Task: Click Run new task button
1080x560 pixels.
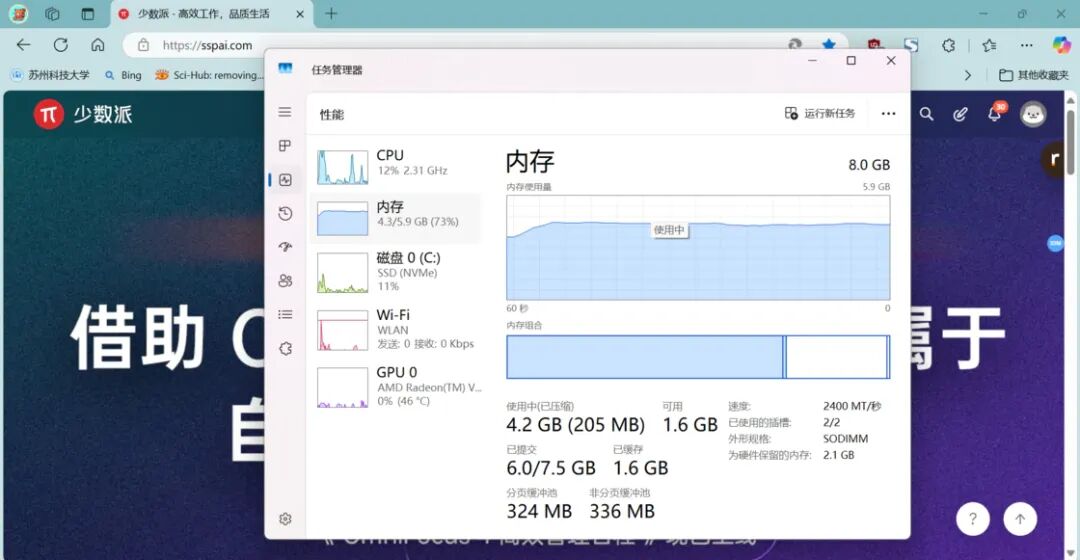Action: pyautogui.click(x=820, y=113)
